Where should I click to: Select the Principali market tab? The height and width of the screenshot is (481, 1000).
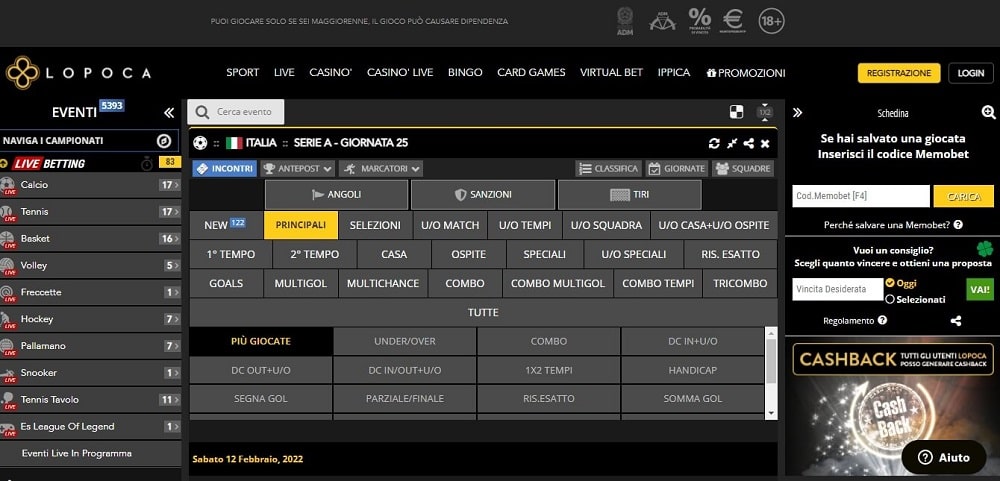tap(301, 225)
